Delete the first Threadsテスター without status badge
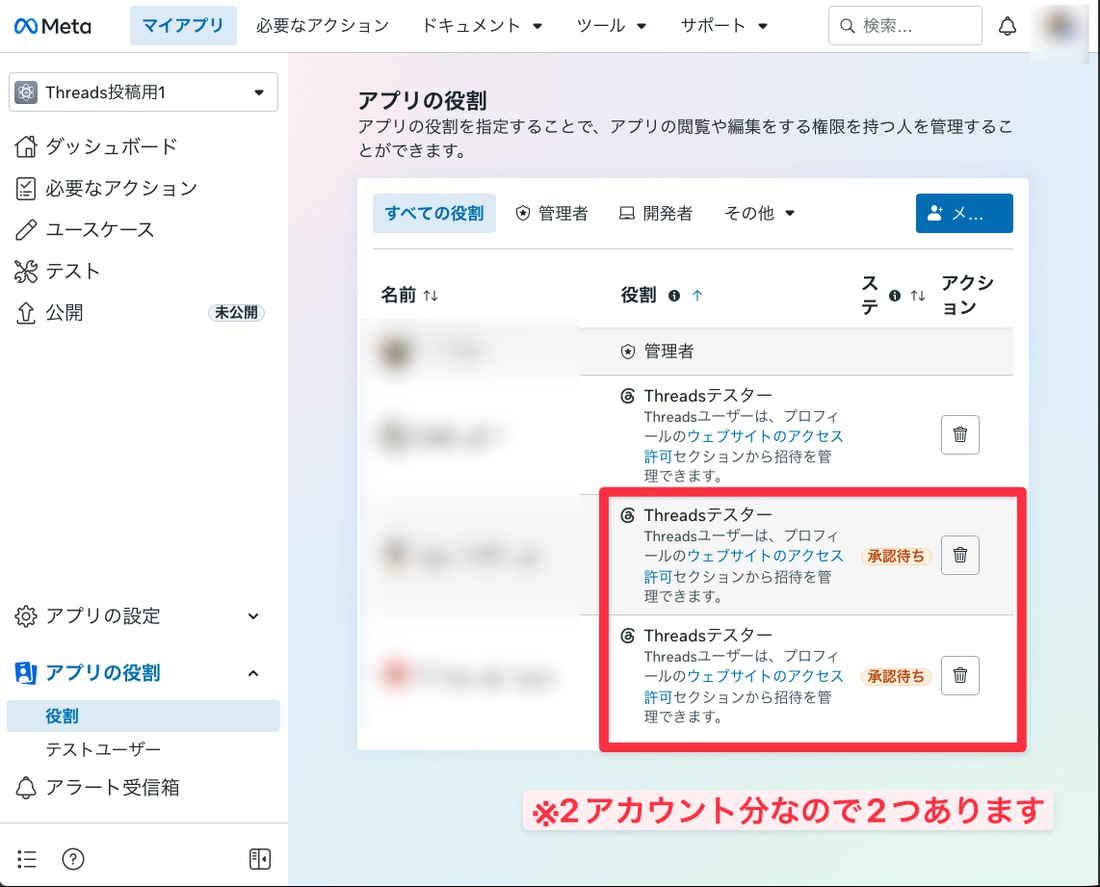Screen dimensions: 1100x887 tap(960, 435)
